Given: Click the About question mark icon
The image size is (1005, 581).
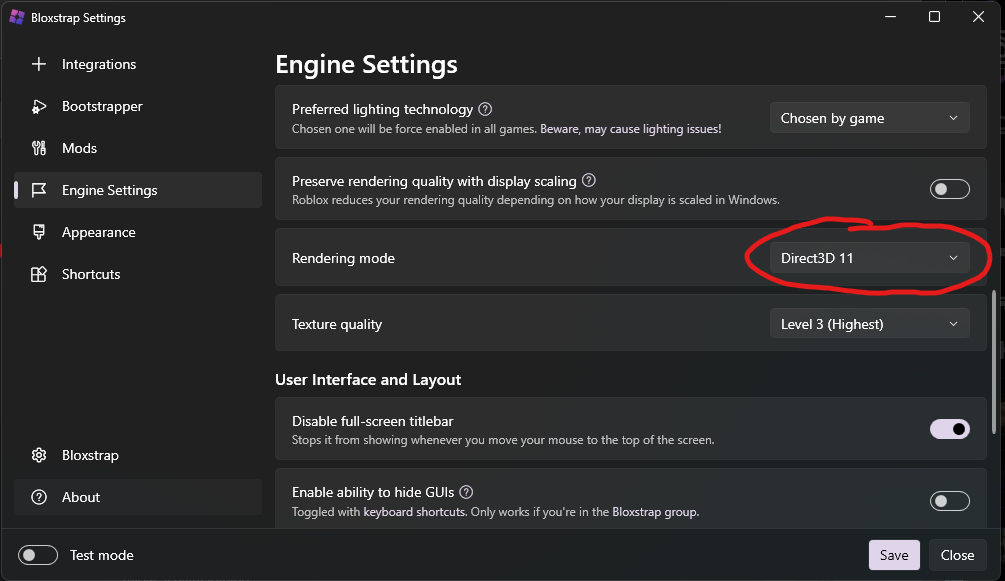Looking at the screenshot, I should point(39,497).
